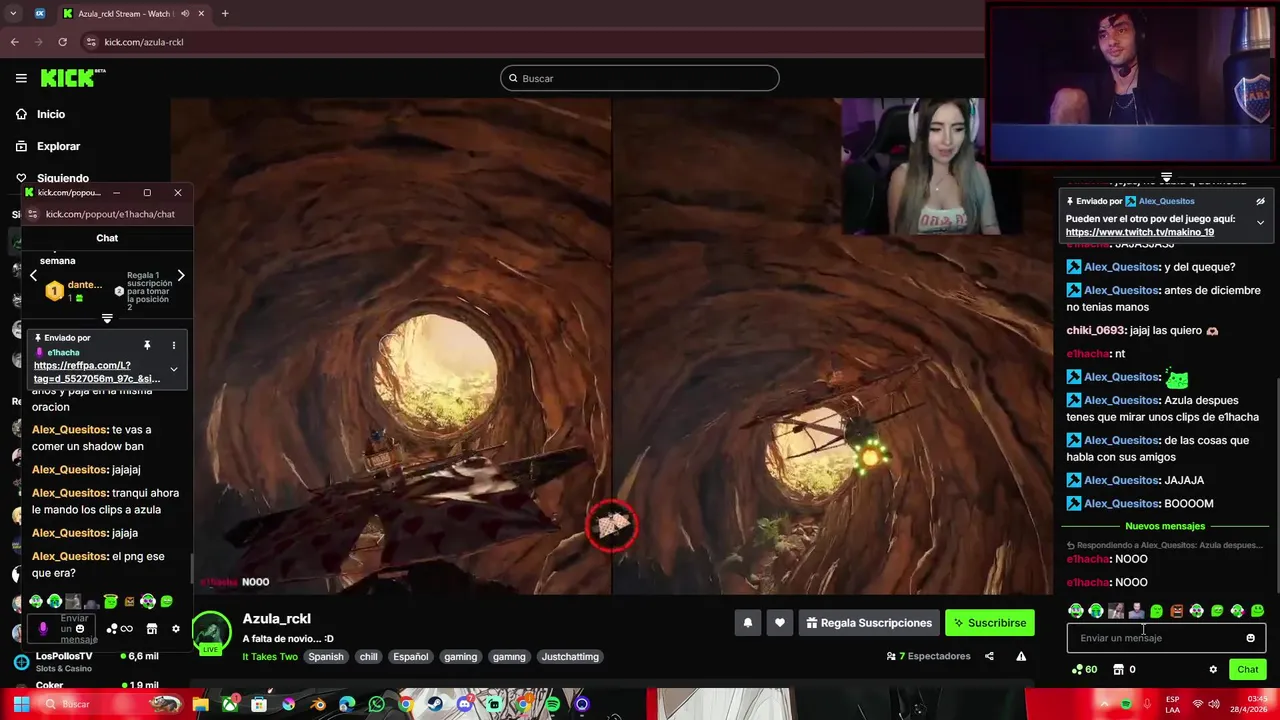Viewport: 1280px width, 720px height.
Task: Open a new browser tab
Action: point(225,14)
